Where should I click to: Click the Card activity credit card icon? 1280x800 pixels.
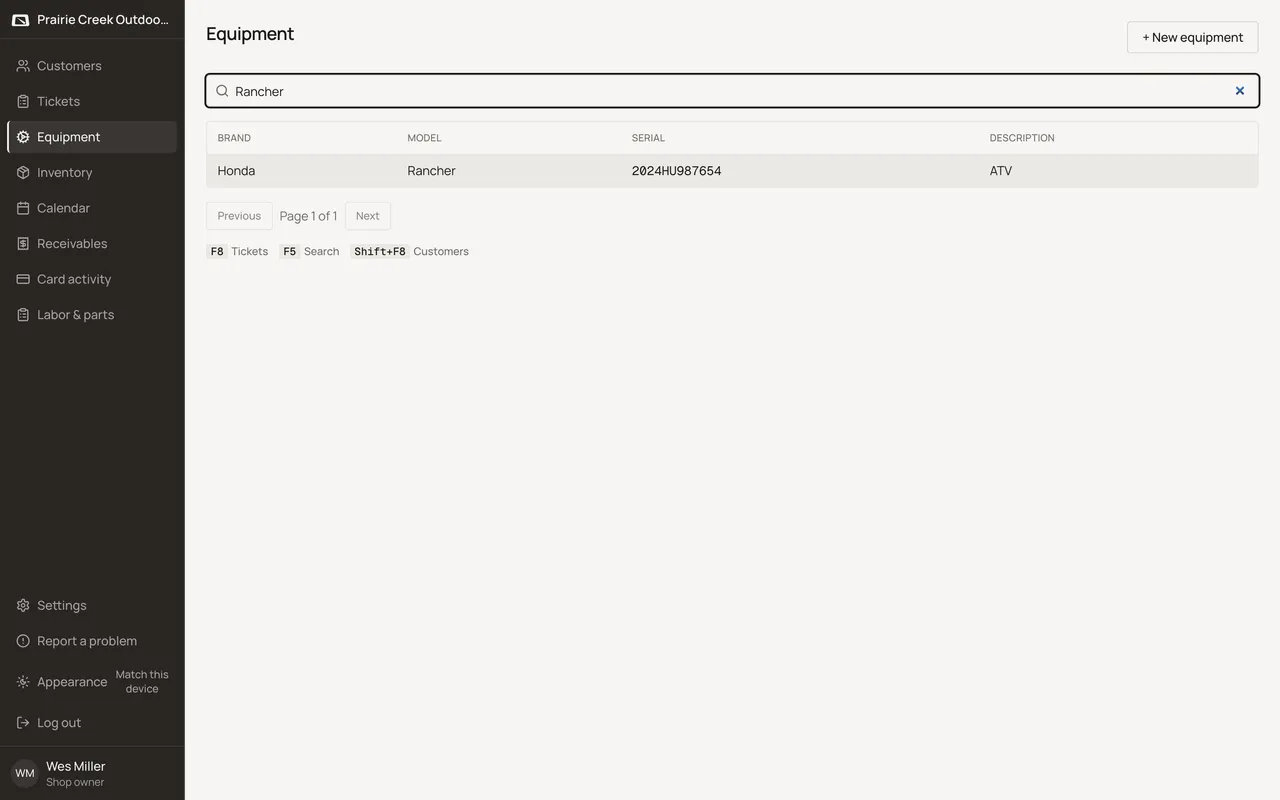[x=23, y=279]
